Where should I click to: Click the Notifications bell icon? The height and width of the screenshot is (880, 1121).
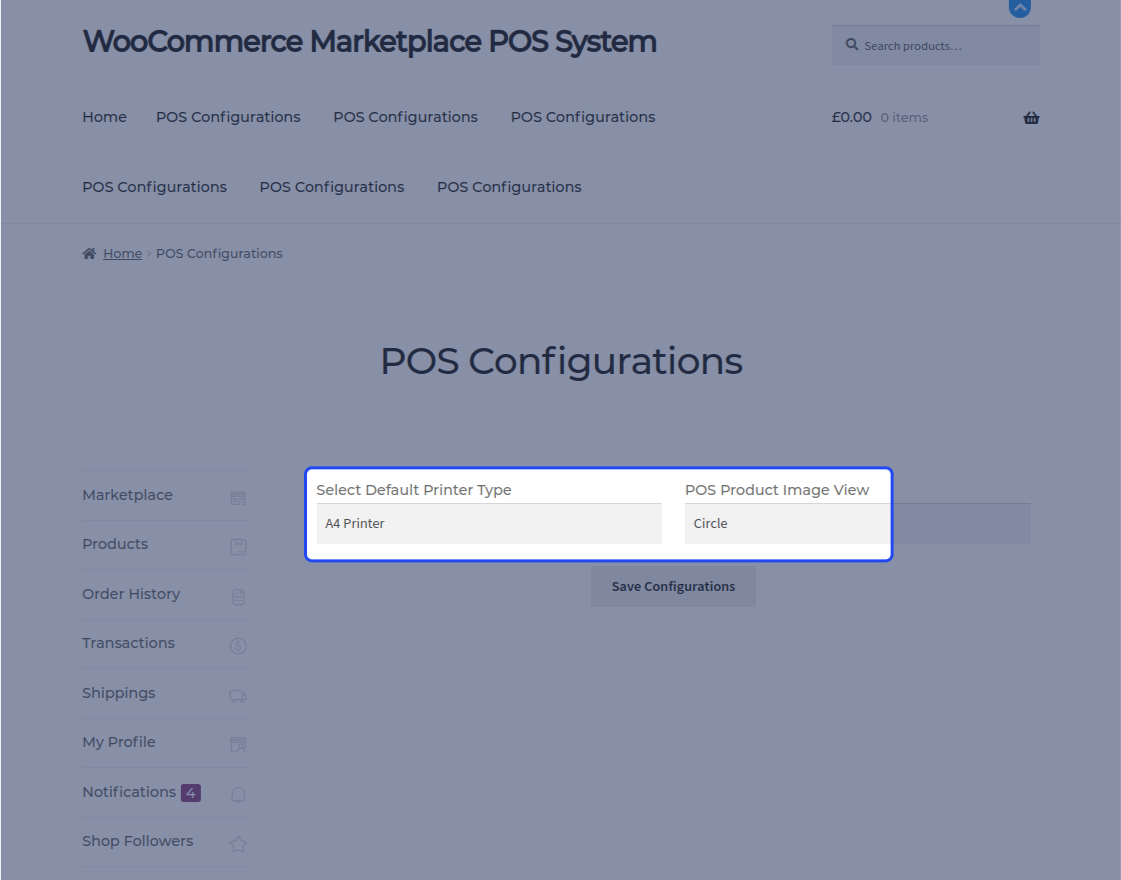pyautogui.click(x=238, y=795)
